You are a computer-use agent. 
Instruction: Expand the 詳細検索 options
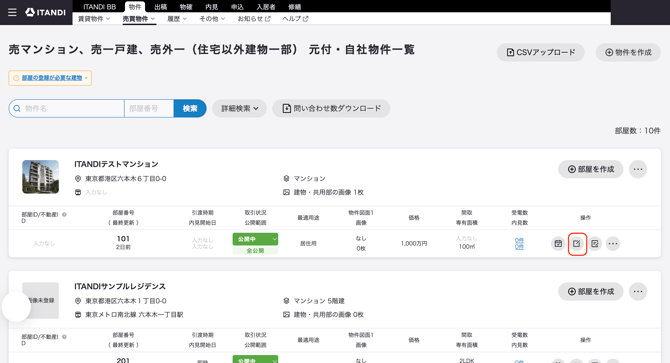tap(239, 108)
